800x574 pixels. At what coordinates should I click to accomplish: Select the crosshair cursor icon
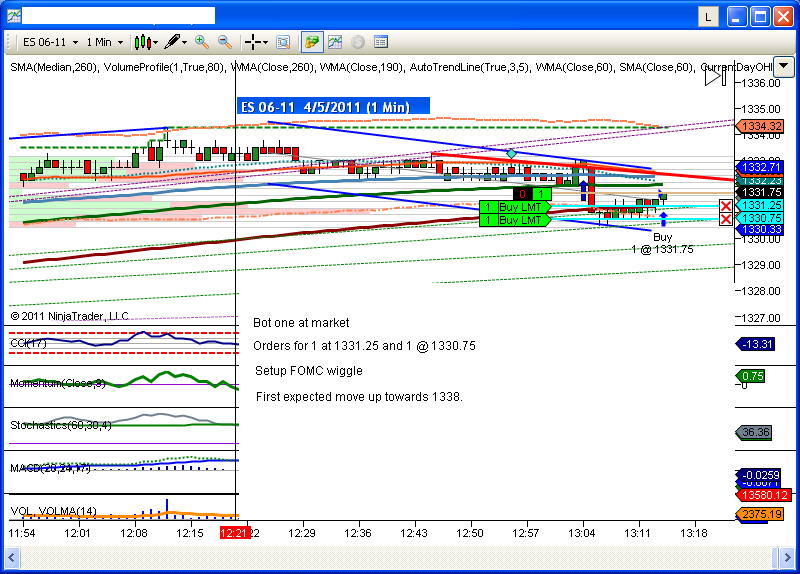(x=253, y=42)
